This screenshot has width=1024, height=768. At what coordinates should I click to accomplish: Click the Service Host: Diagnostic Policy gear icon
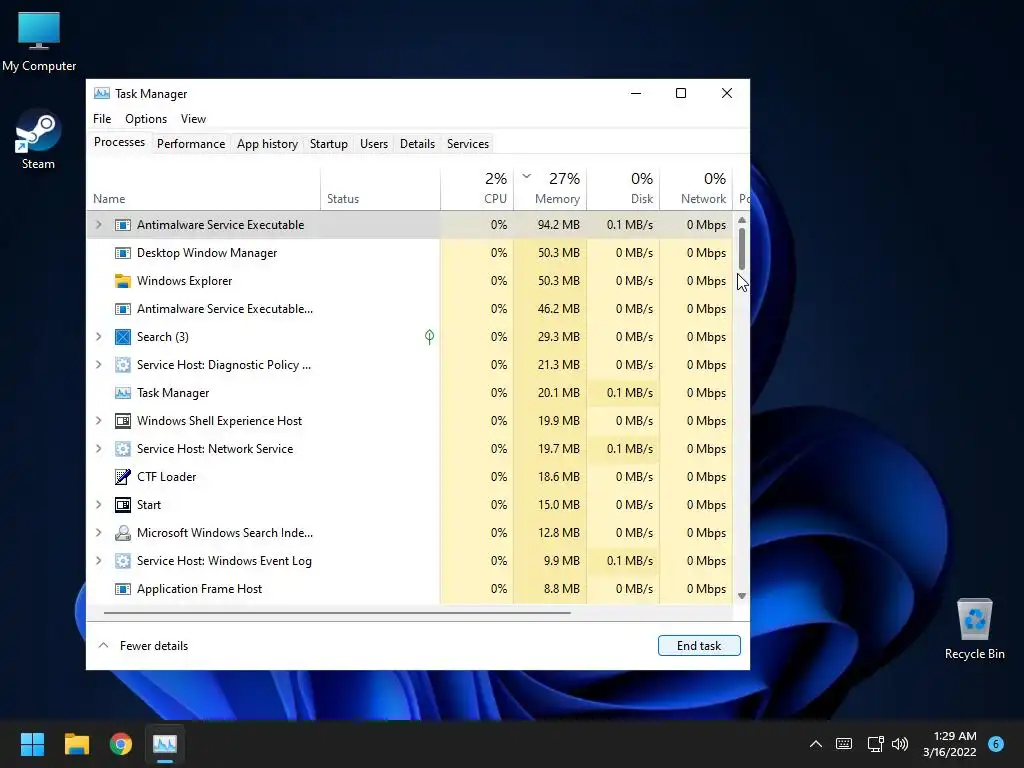click(x=123, y=365)
